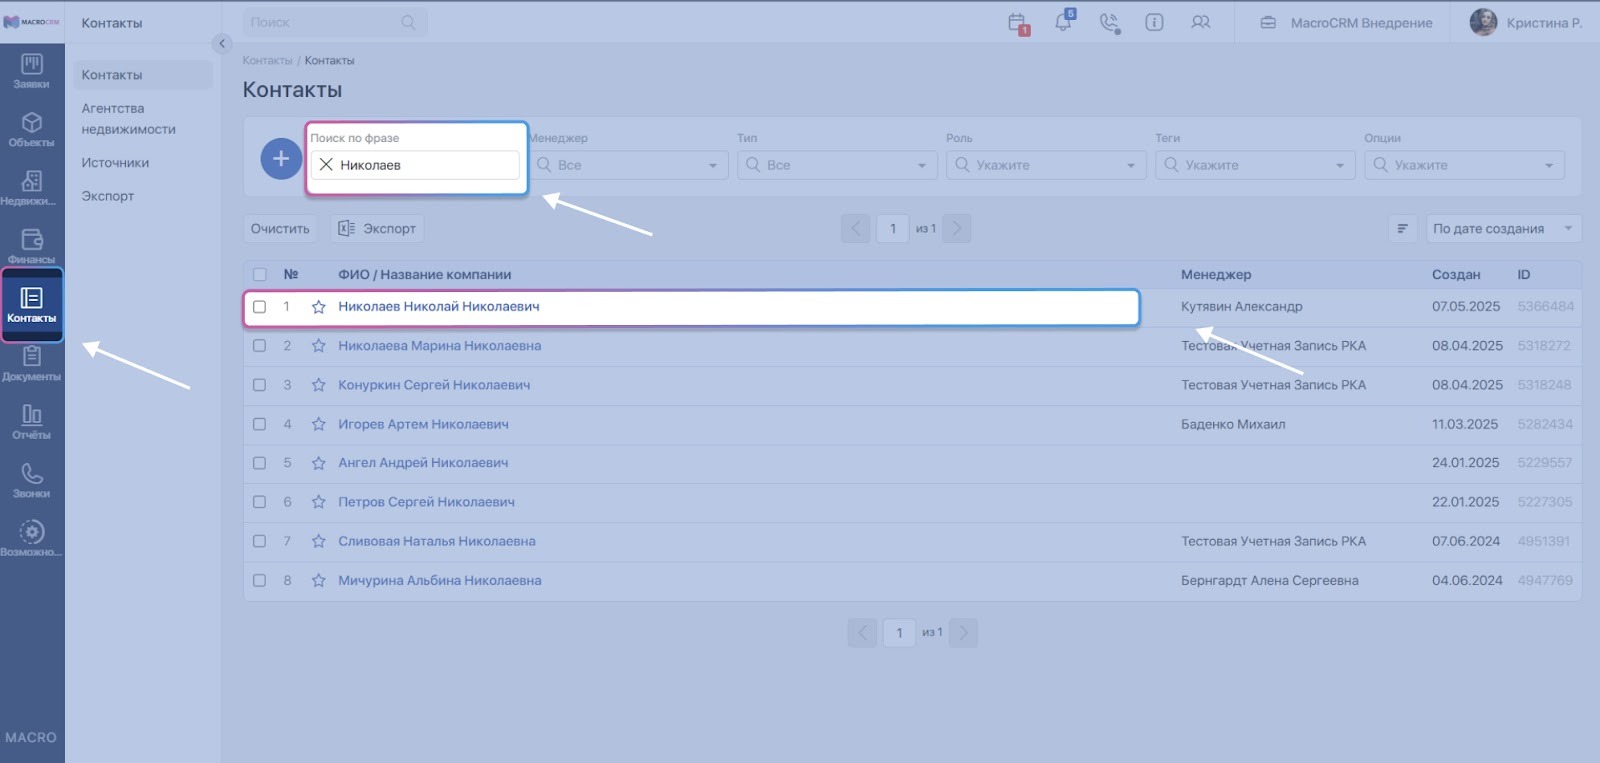This screenshot has height=763, width=1600.
Task: Open the calendar icon in top bar
Action: pyautogui.click(x=1017, y=22)
